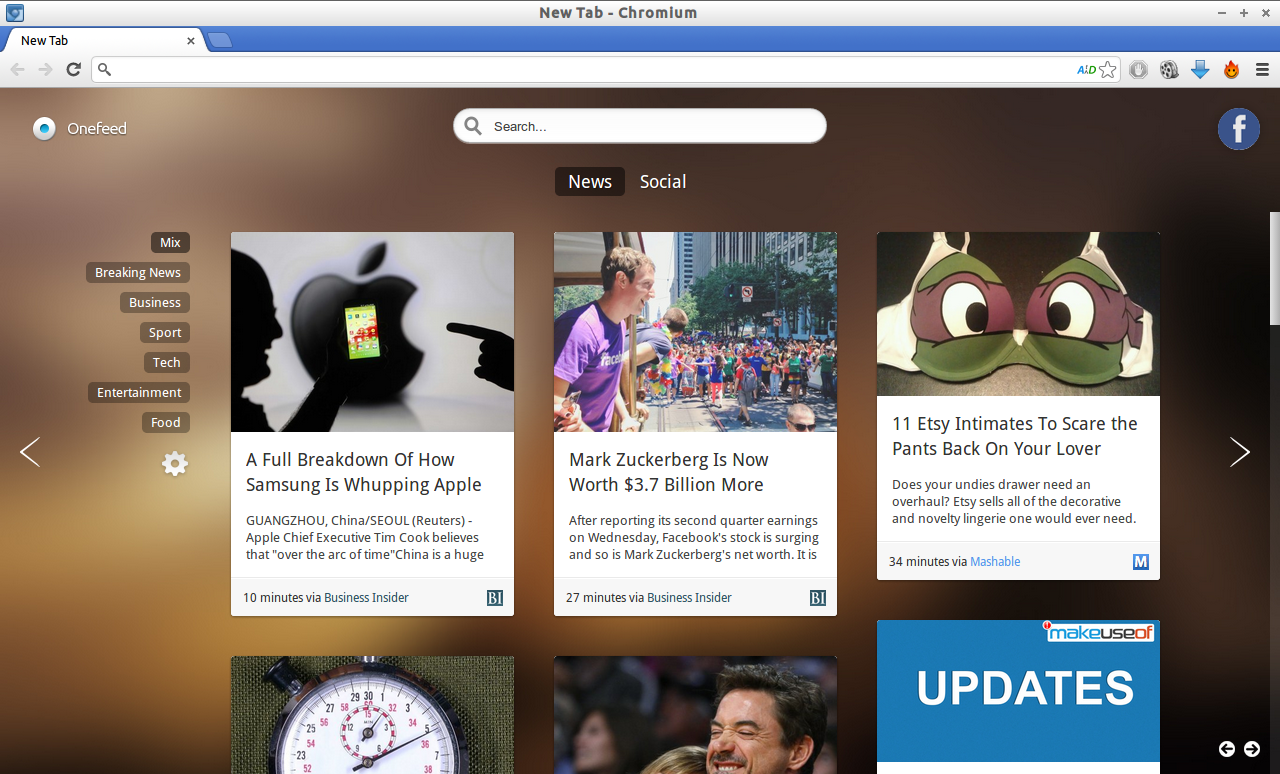The image size is (1280, 774).
Task: Click the Mashable source link
Action: click(995, 562)
